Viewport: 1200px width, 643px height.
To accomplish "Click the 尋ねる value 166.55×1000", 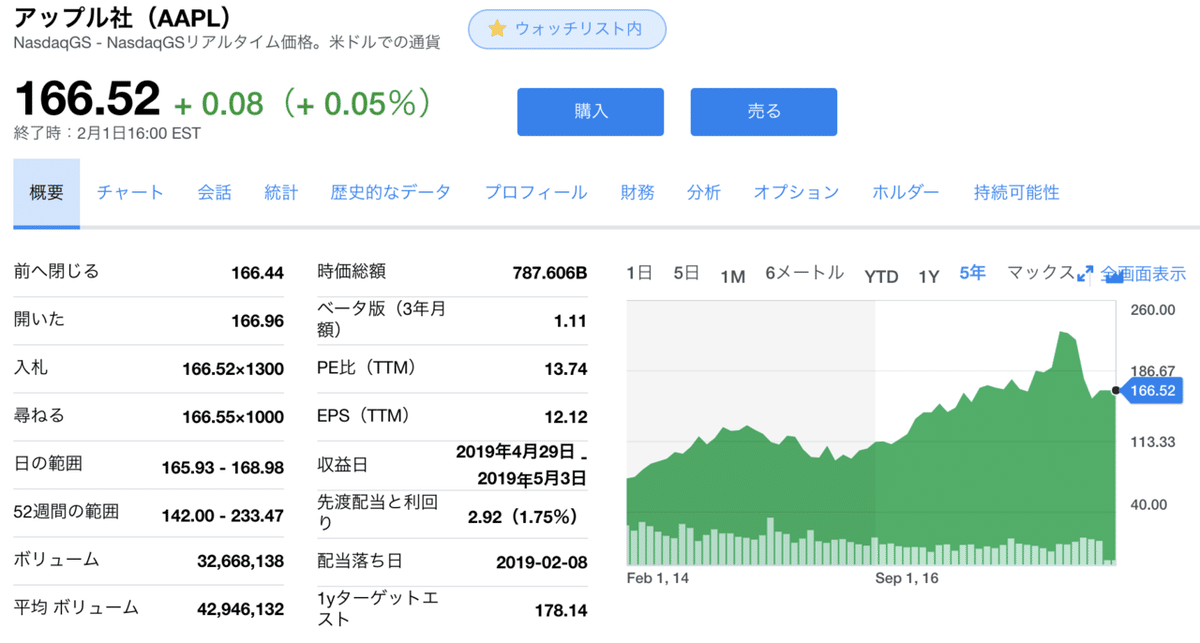I will 233,417.
